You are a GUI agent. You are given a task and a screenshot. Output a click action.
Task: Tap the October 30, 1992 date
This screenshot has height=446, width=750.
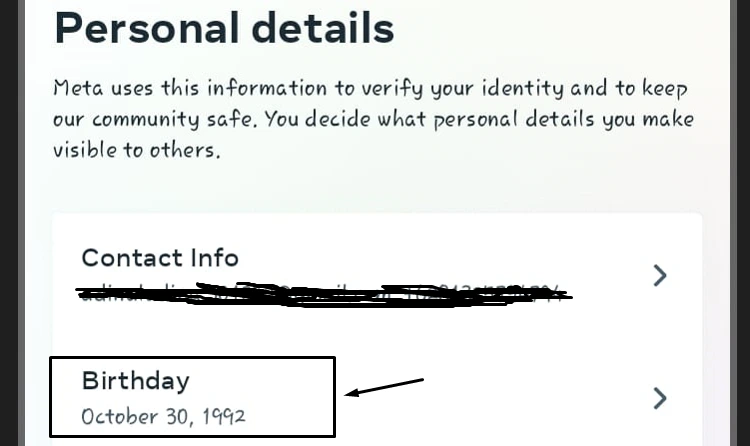point(164,416)
